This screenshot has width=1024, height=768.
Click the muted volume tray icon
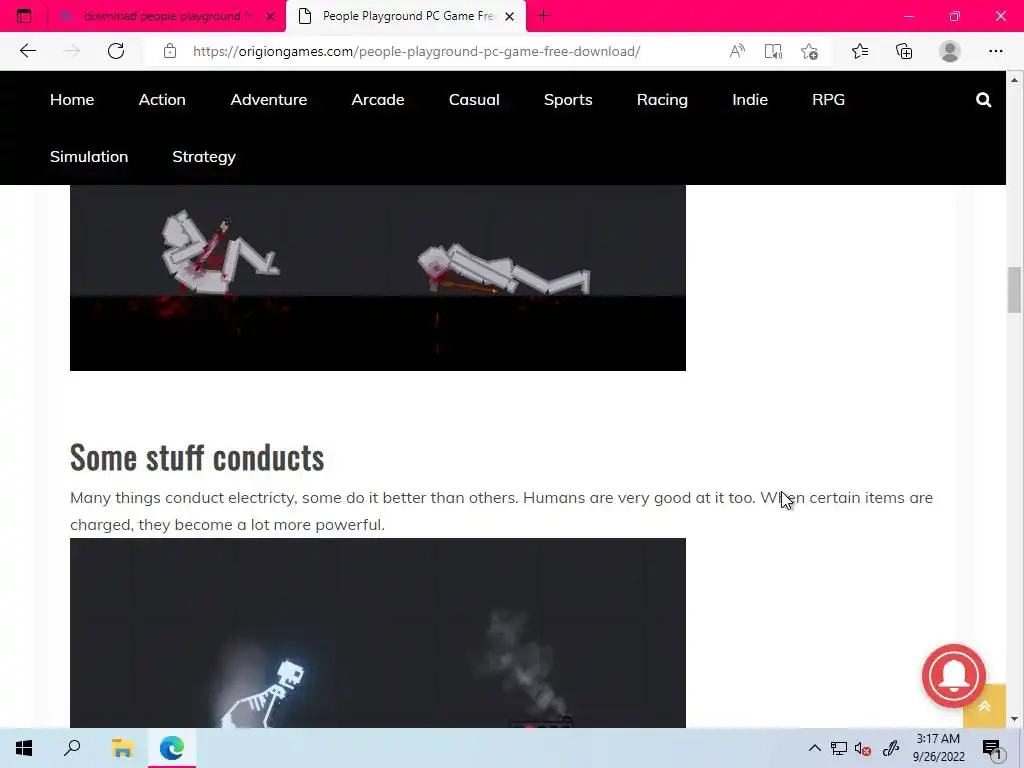pyautogui.click(x=863, y=748)
